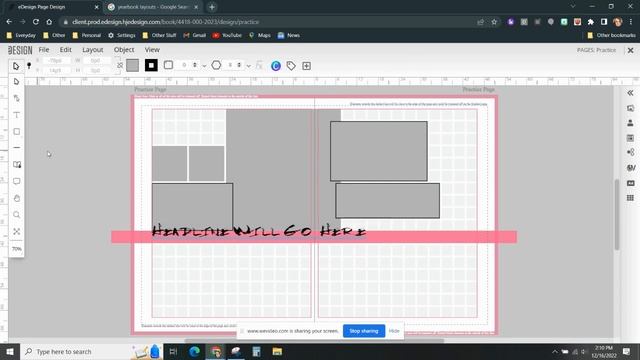Viewport: 640px width, 360px height.
Task: Open Microsoft Edge from taskbar
Action: coord(195,351)
